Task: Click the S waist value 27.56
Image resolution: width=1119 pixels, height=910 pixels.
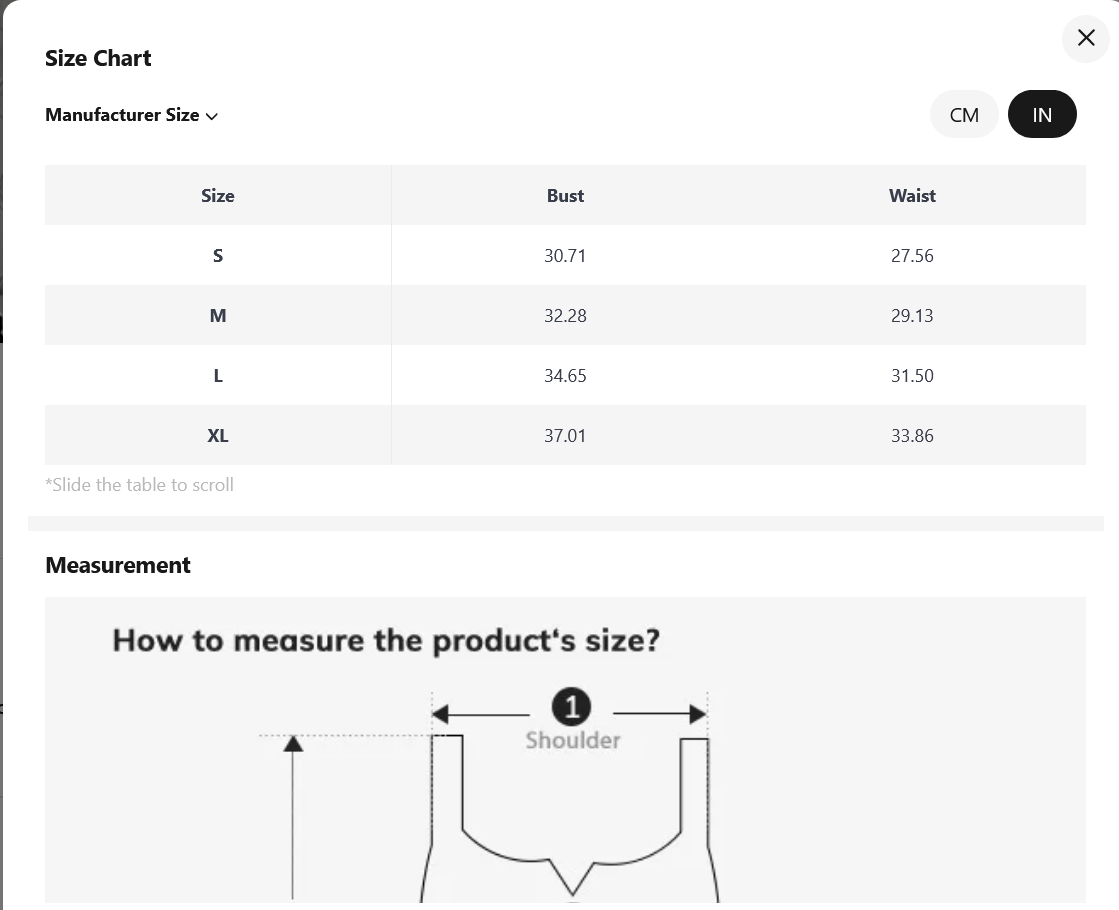Action: pyautogui.click(x=912, y=256)
